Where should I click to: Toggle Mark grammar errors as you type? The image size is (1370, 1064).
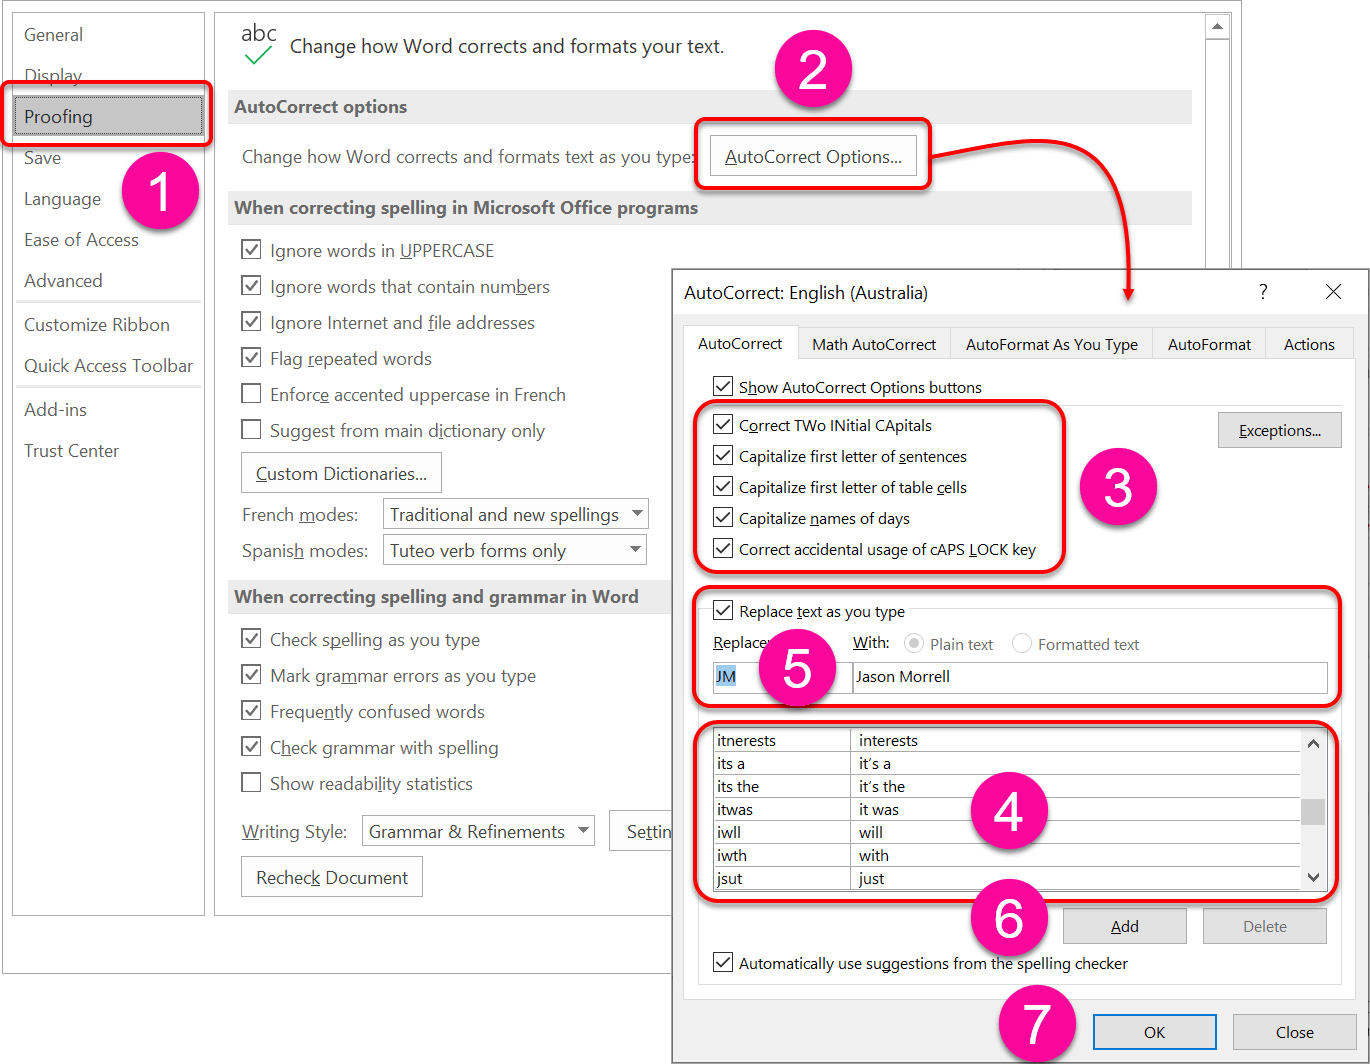coord(252,675)
